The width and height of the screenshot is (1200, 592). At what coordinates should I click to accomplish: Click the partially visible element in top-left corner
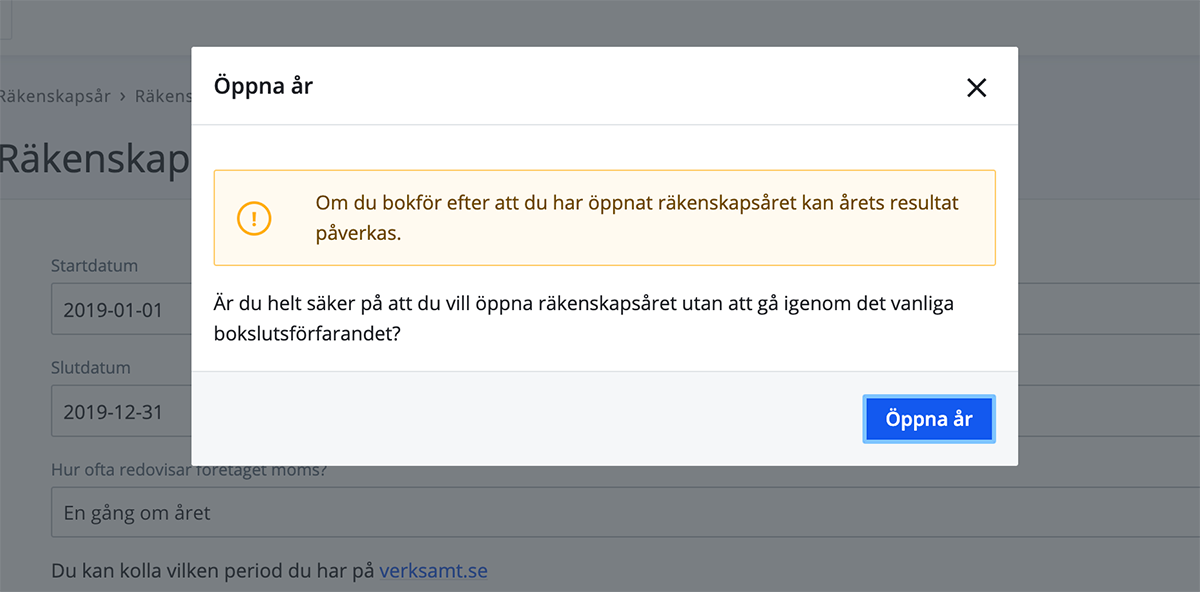click(x=7, y=18)
